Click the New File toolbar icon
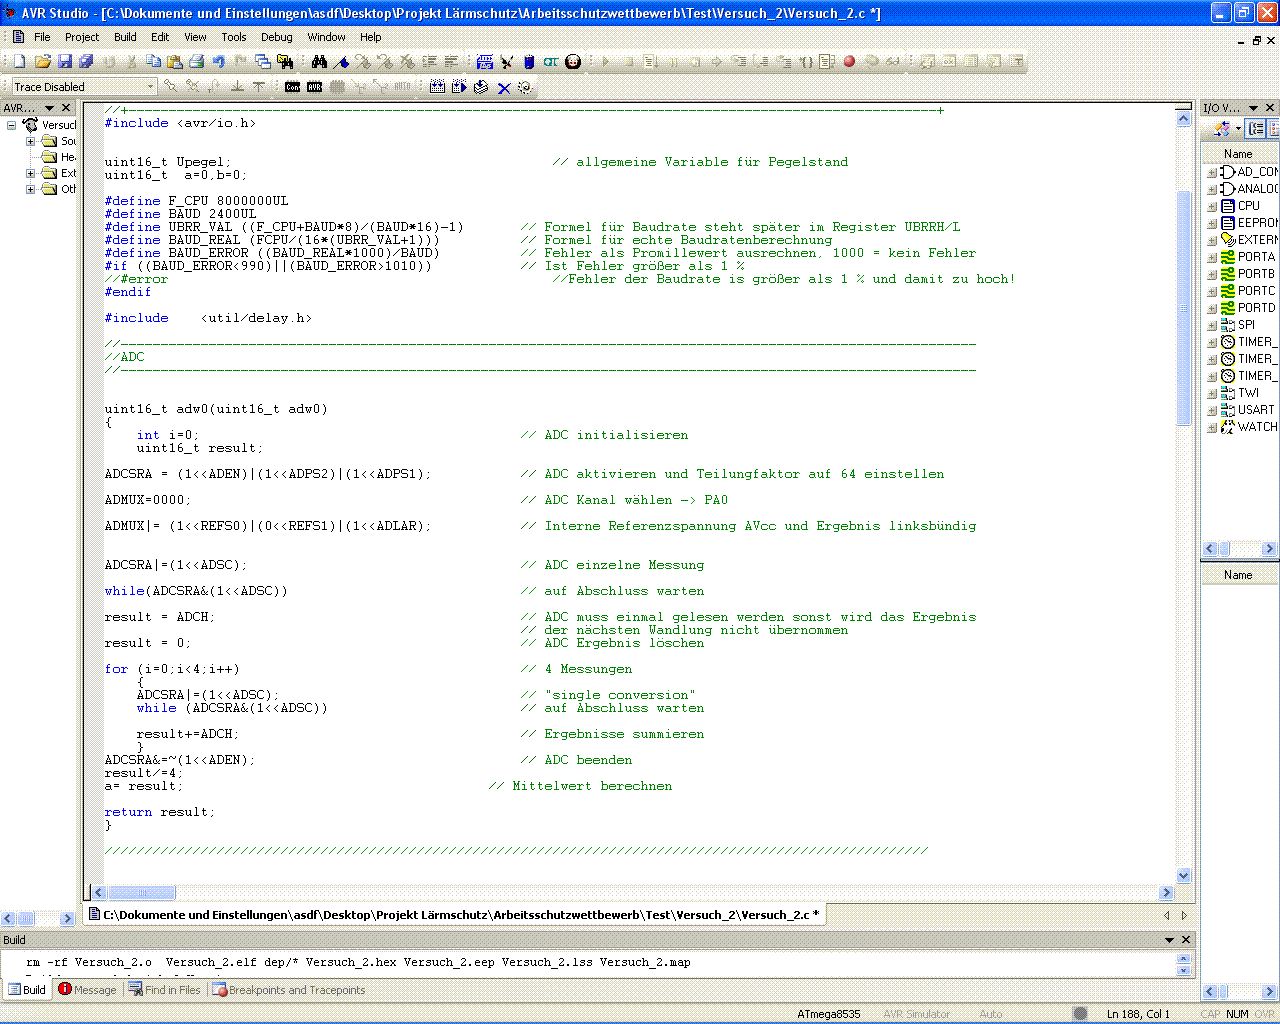This screenshot has height=1024, width=1280. (19, 62)
